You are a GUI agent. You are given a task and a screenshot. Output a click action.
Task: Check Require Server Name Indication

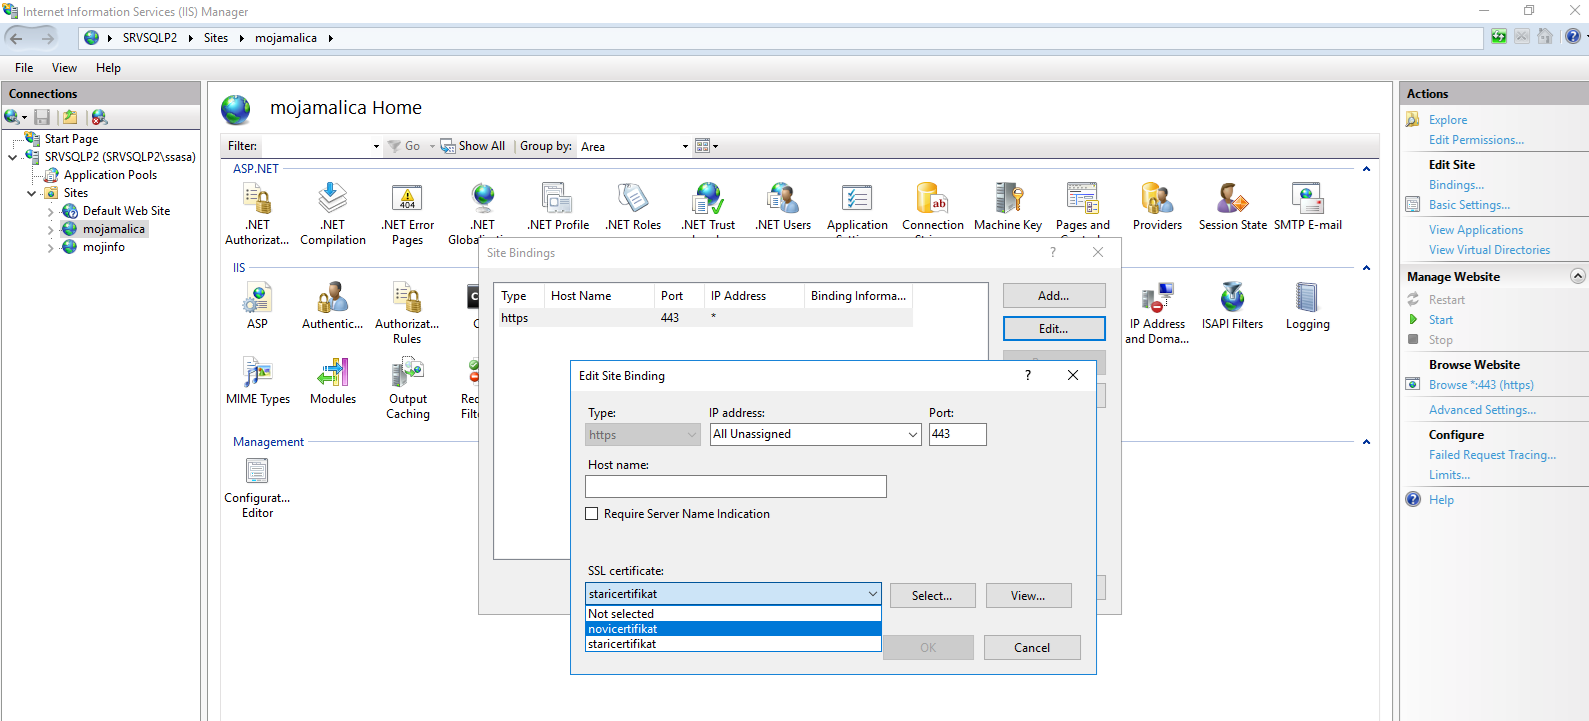pyautogui.click(x=592, y=514)
